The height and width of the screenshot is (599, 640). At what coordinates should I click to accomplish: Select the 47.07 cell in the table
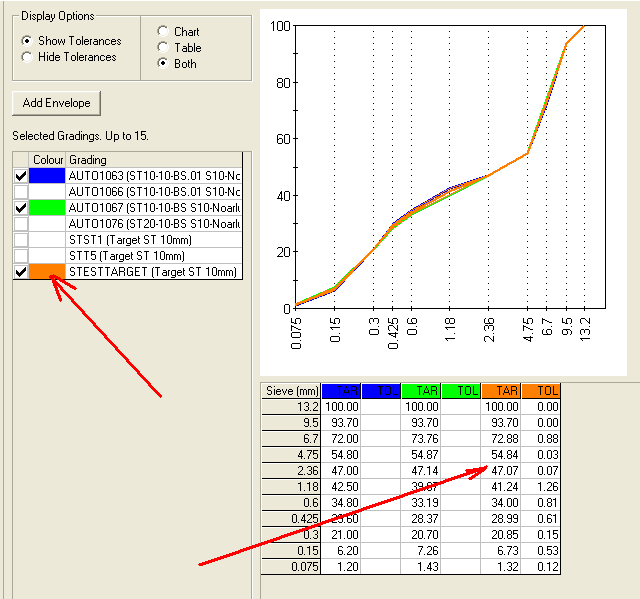coord(501,470)
